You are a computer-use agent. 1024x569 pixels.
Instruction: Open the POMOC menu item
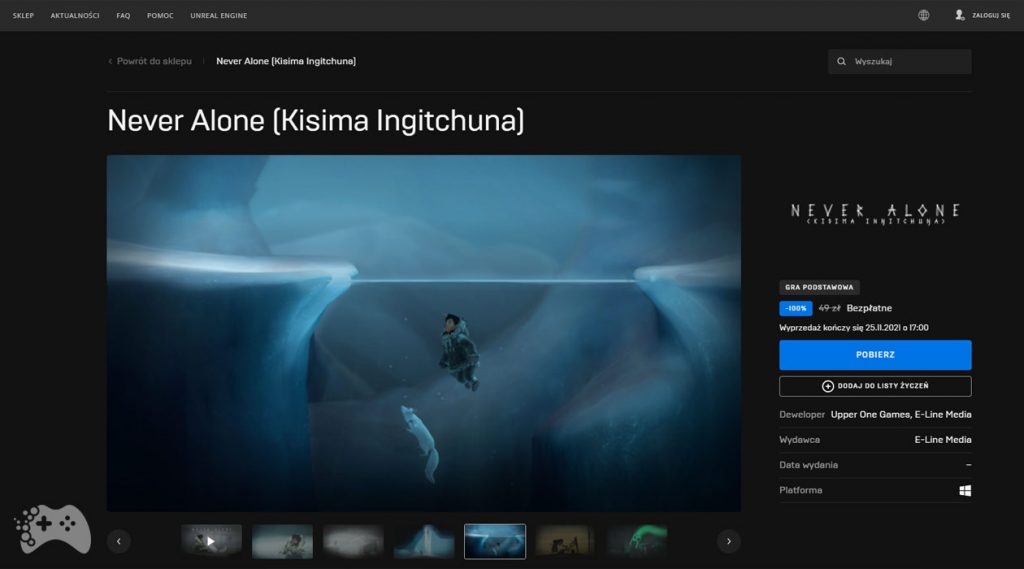coord(160,16)
